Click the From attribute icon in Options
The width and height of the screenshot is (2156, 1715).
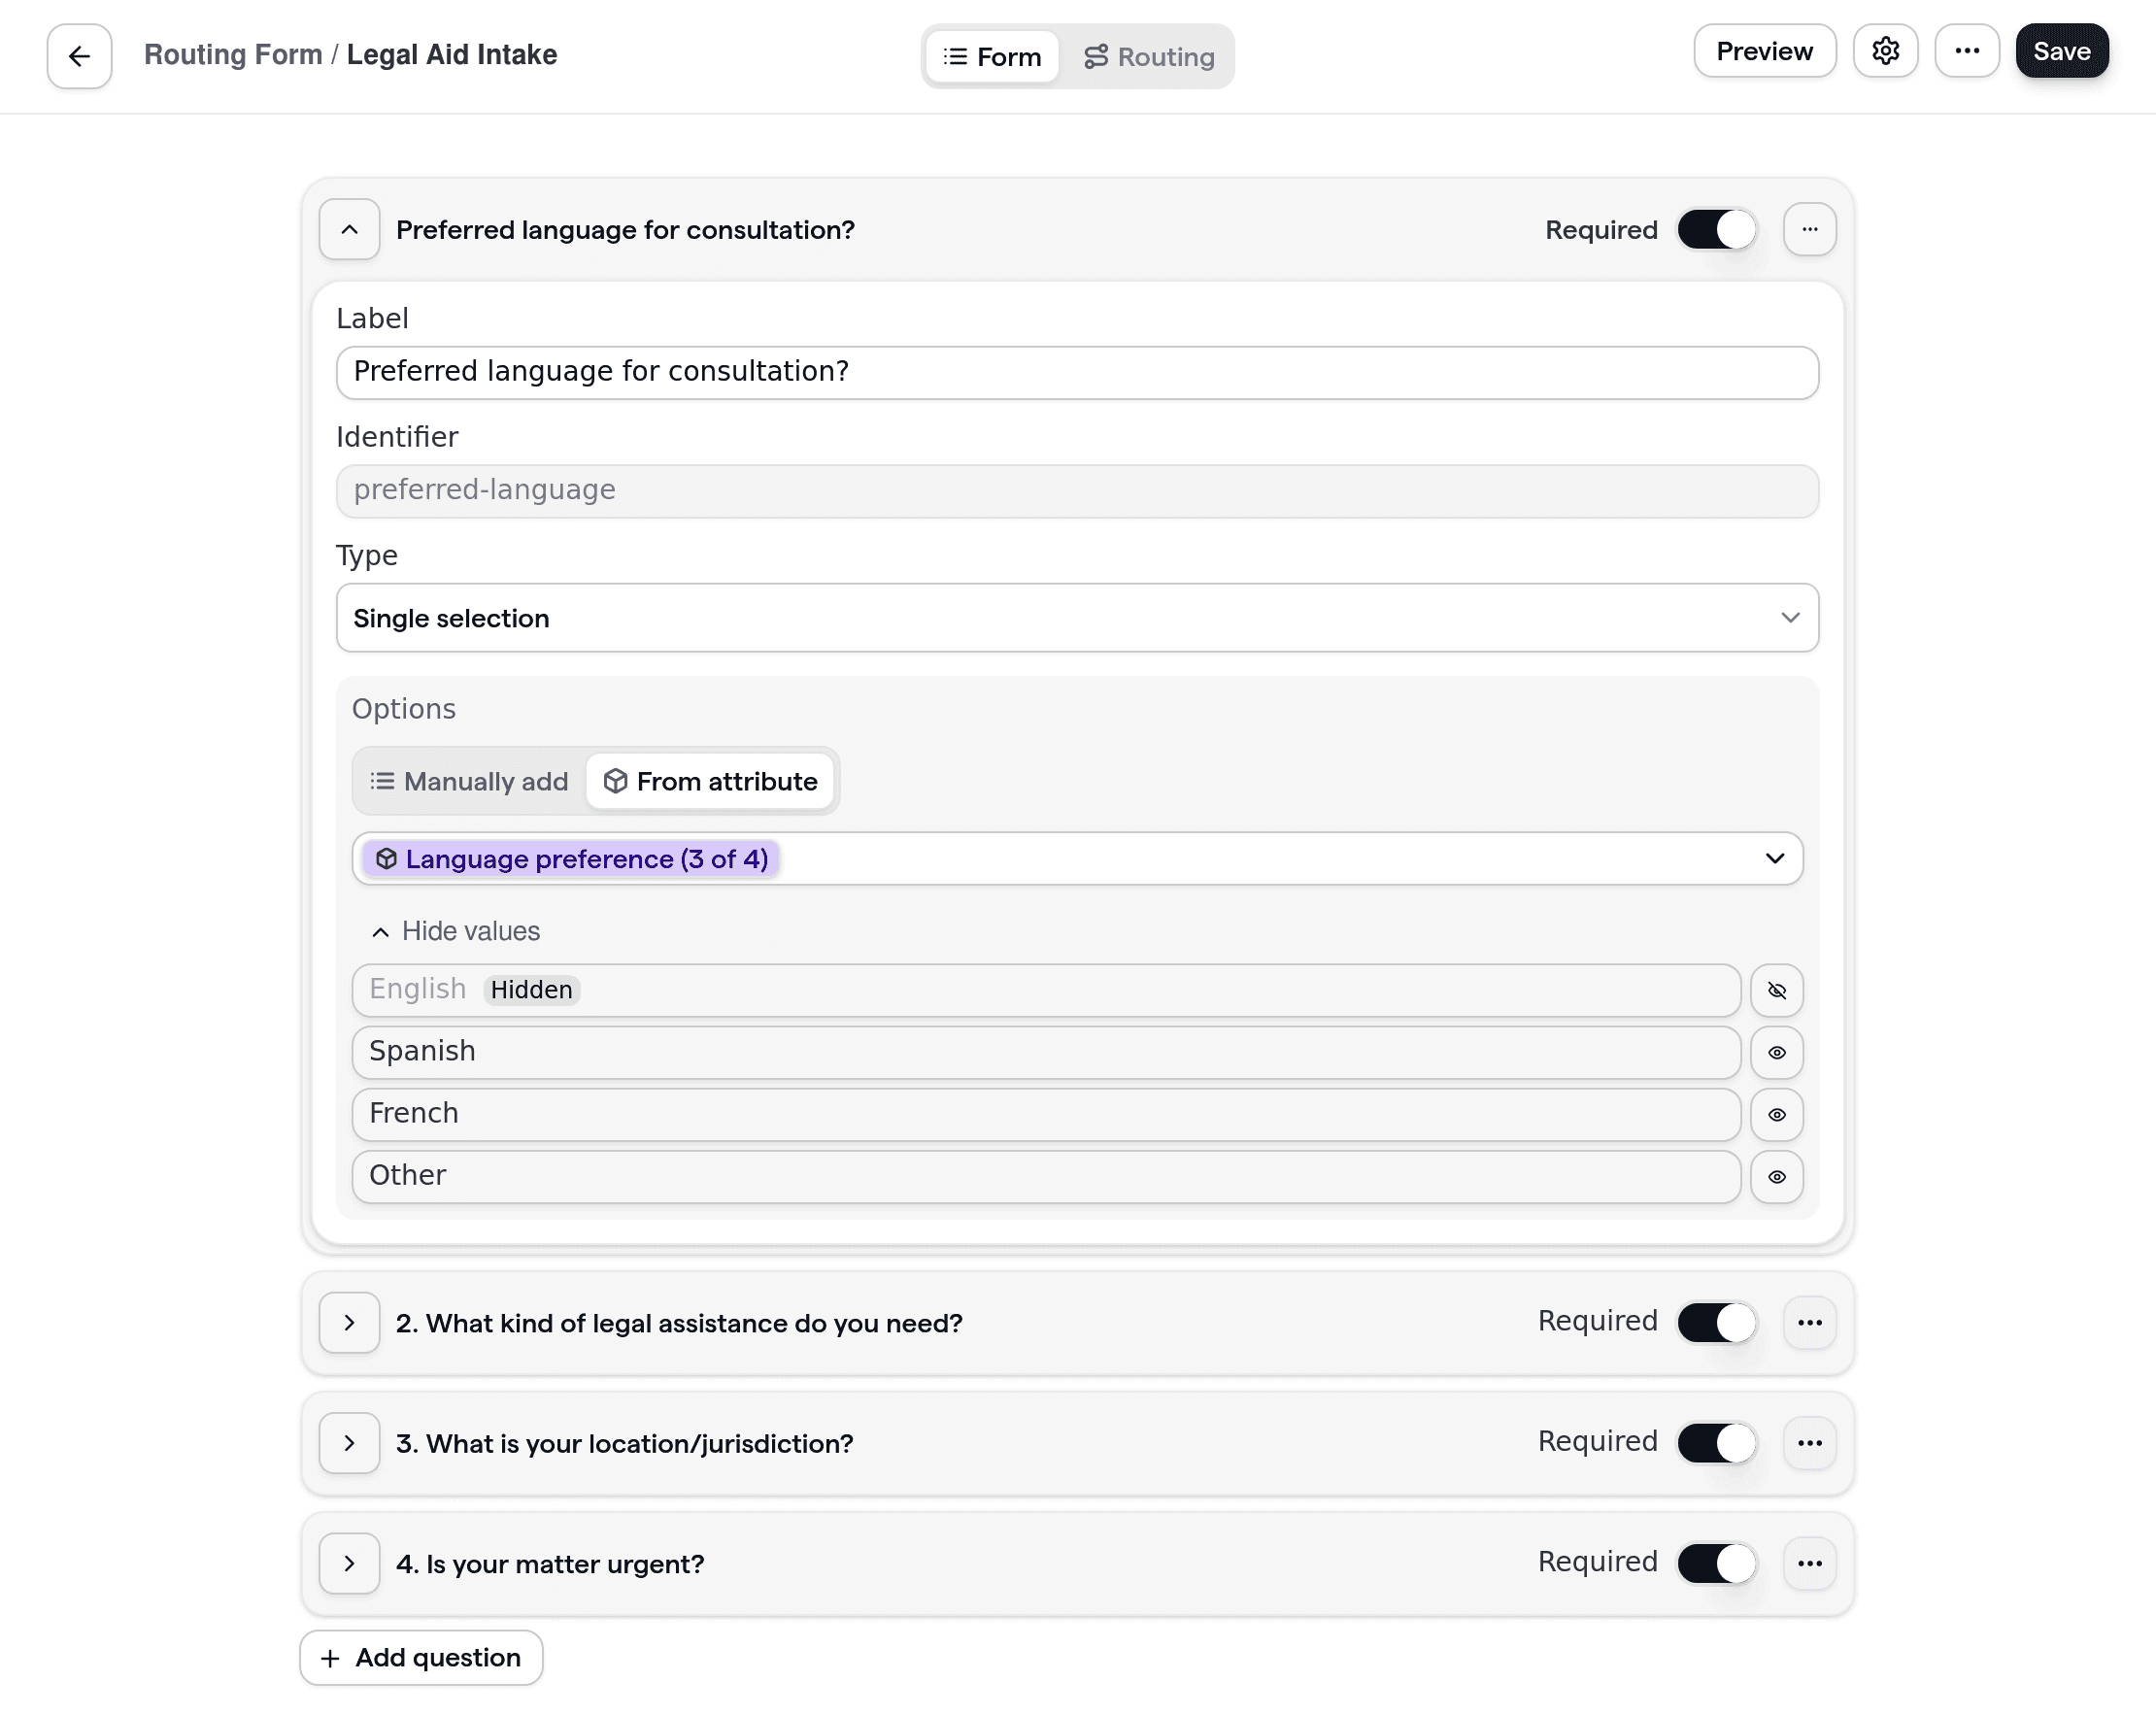click(x=616, y=781)
